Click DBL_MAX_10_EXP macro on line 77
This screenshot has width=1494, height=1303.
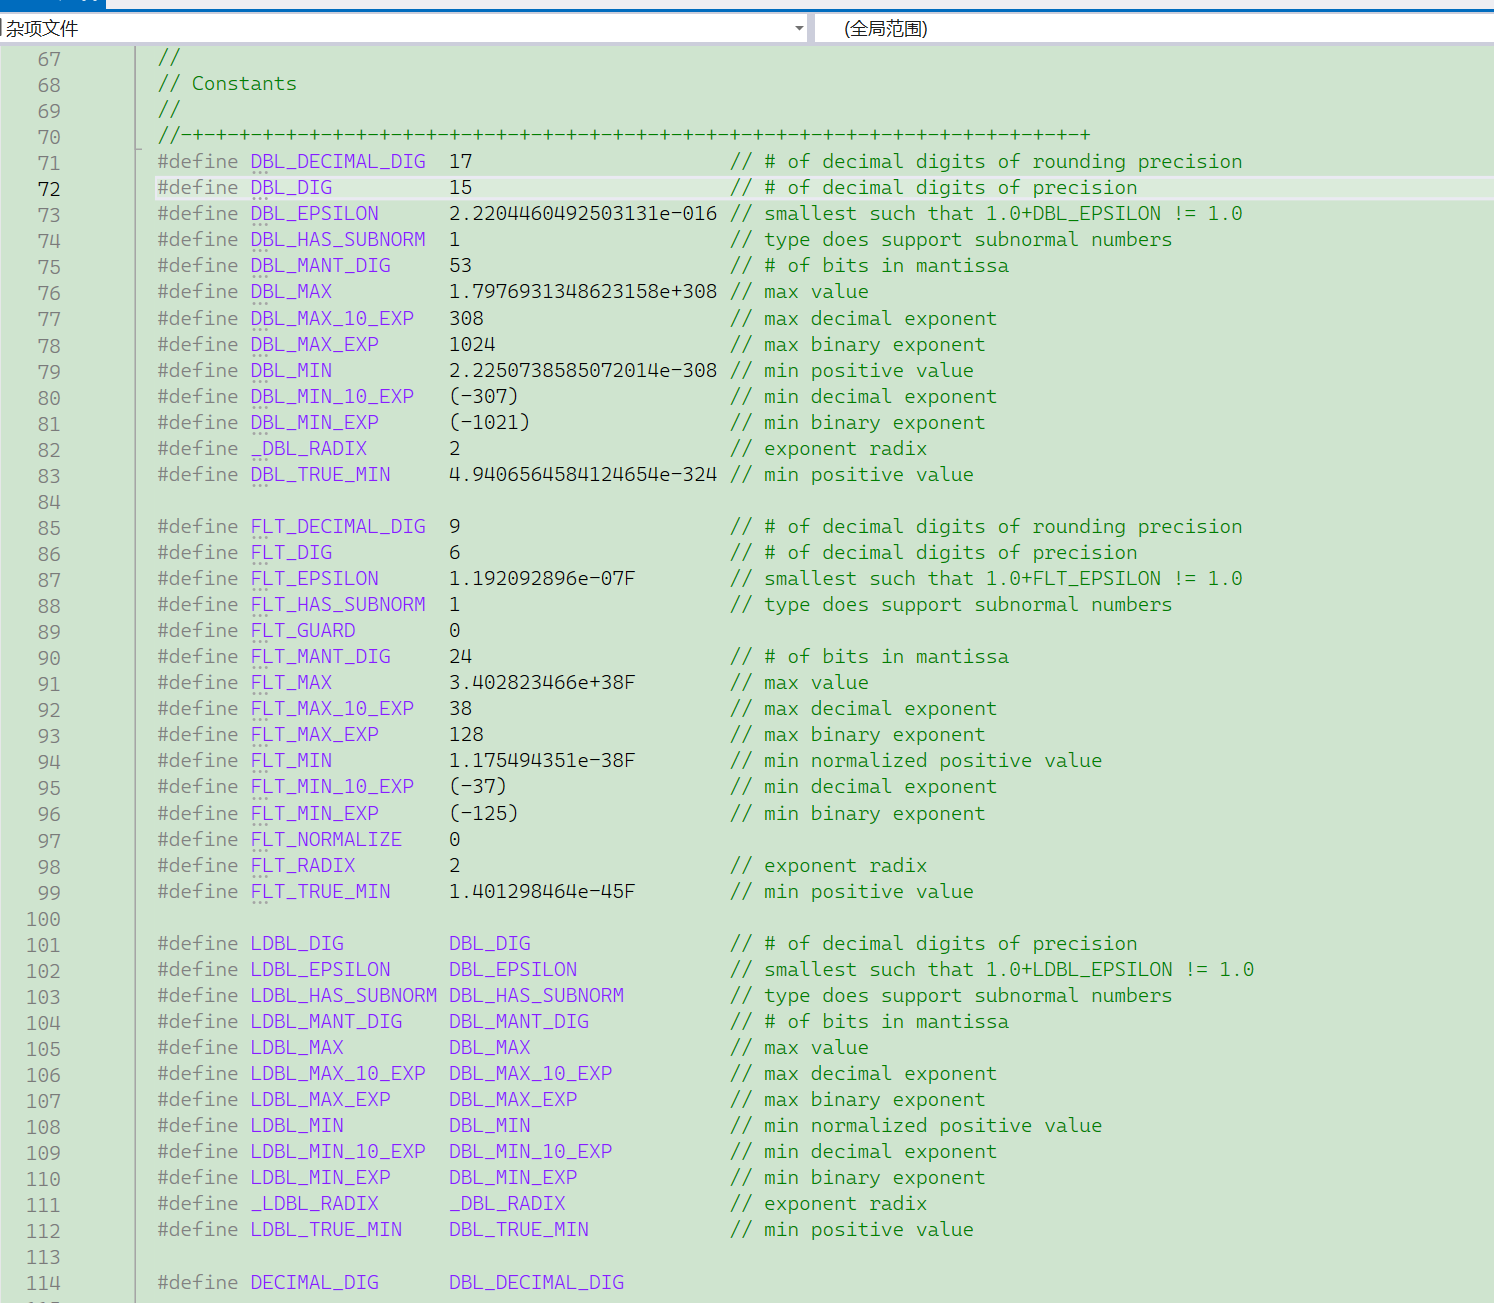[x=332, y=318]
